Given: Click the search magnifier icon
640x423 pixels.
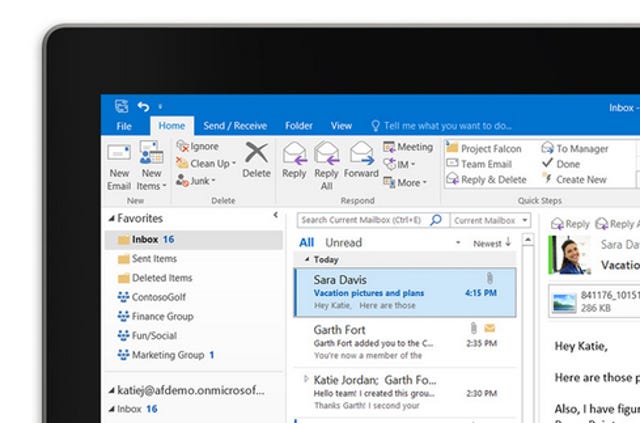Looking at the screenshot, I should tap(436, 220).
